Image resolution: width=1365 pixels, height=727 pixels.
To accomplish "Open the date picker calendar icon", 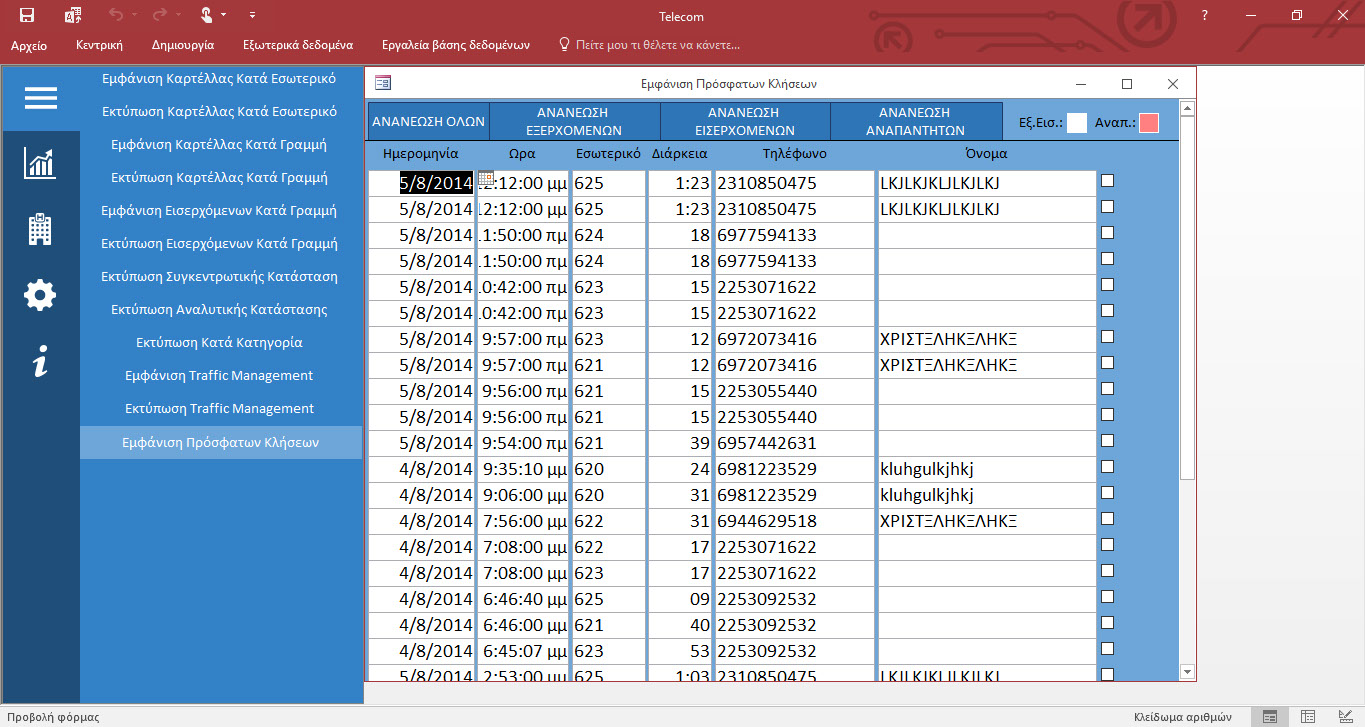I will point(486,178).
